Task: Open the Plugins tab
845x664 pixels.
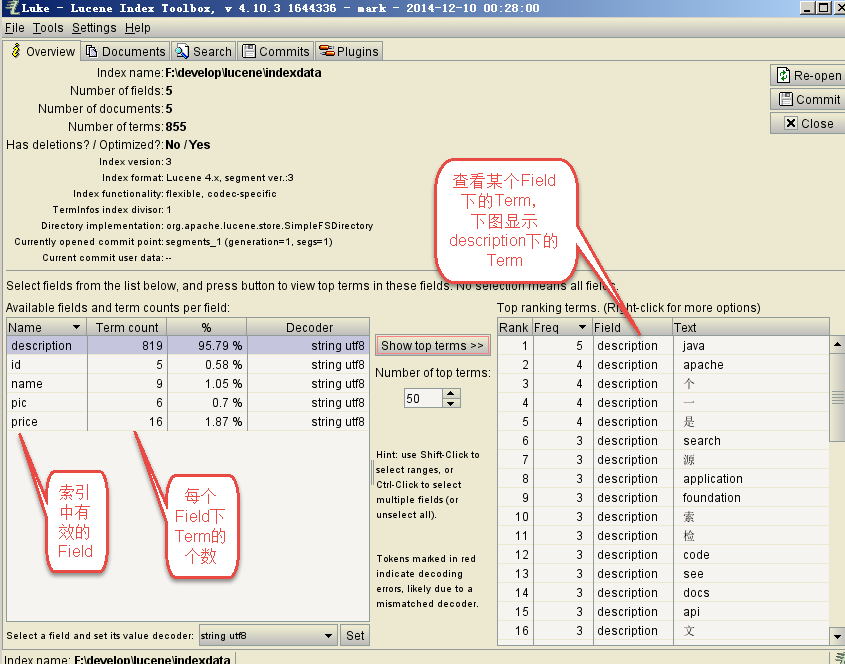Action: click(x=349, y=51)
